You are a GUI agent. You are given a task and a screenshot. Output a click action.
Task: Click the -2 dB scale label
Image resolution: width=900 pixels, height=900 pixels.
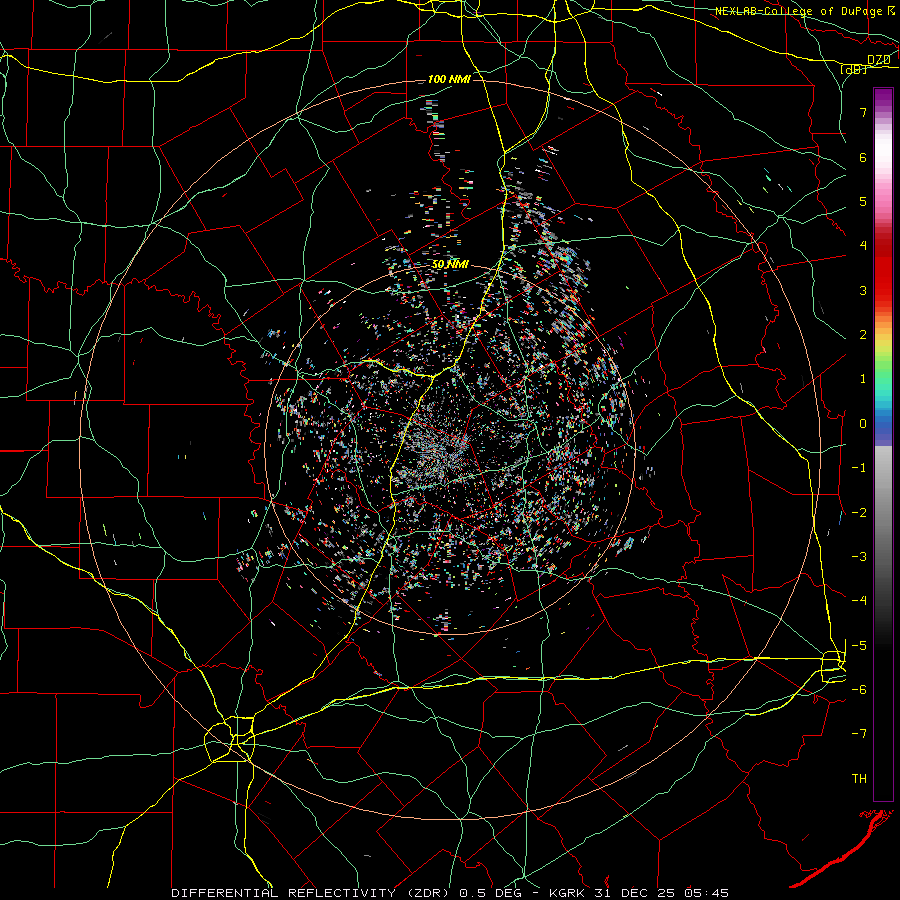pyautogui.click(x=859, y=513)
